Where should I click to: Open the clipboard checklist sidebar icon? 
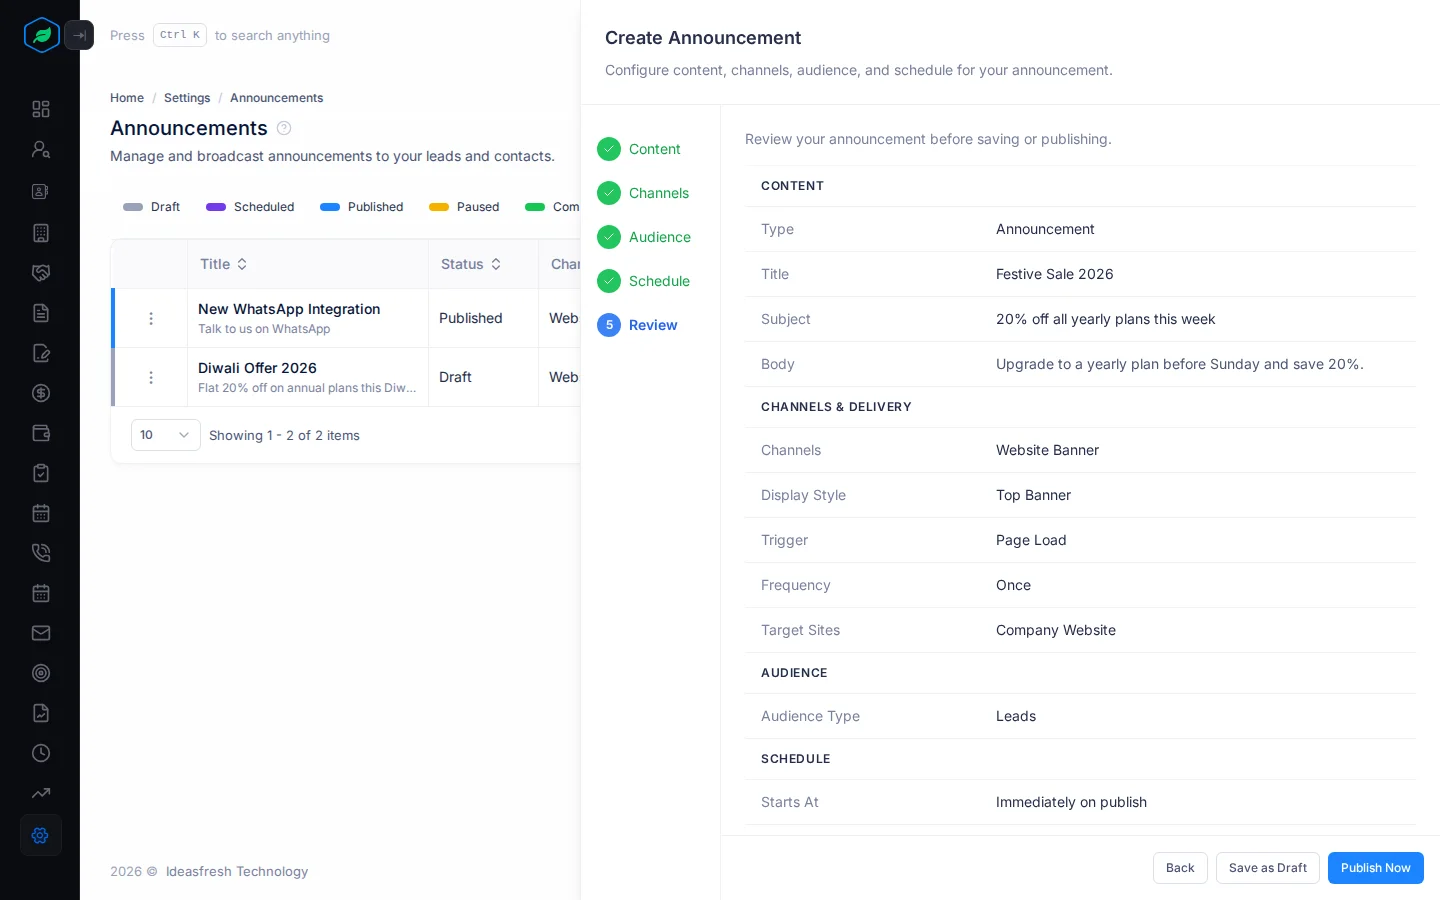click(x=41, y=473)
